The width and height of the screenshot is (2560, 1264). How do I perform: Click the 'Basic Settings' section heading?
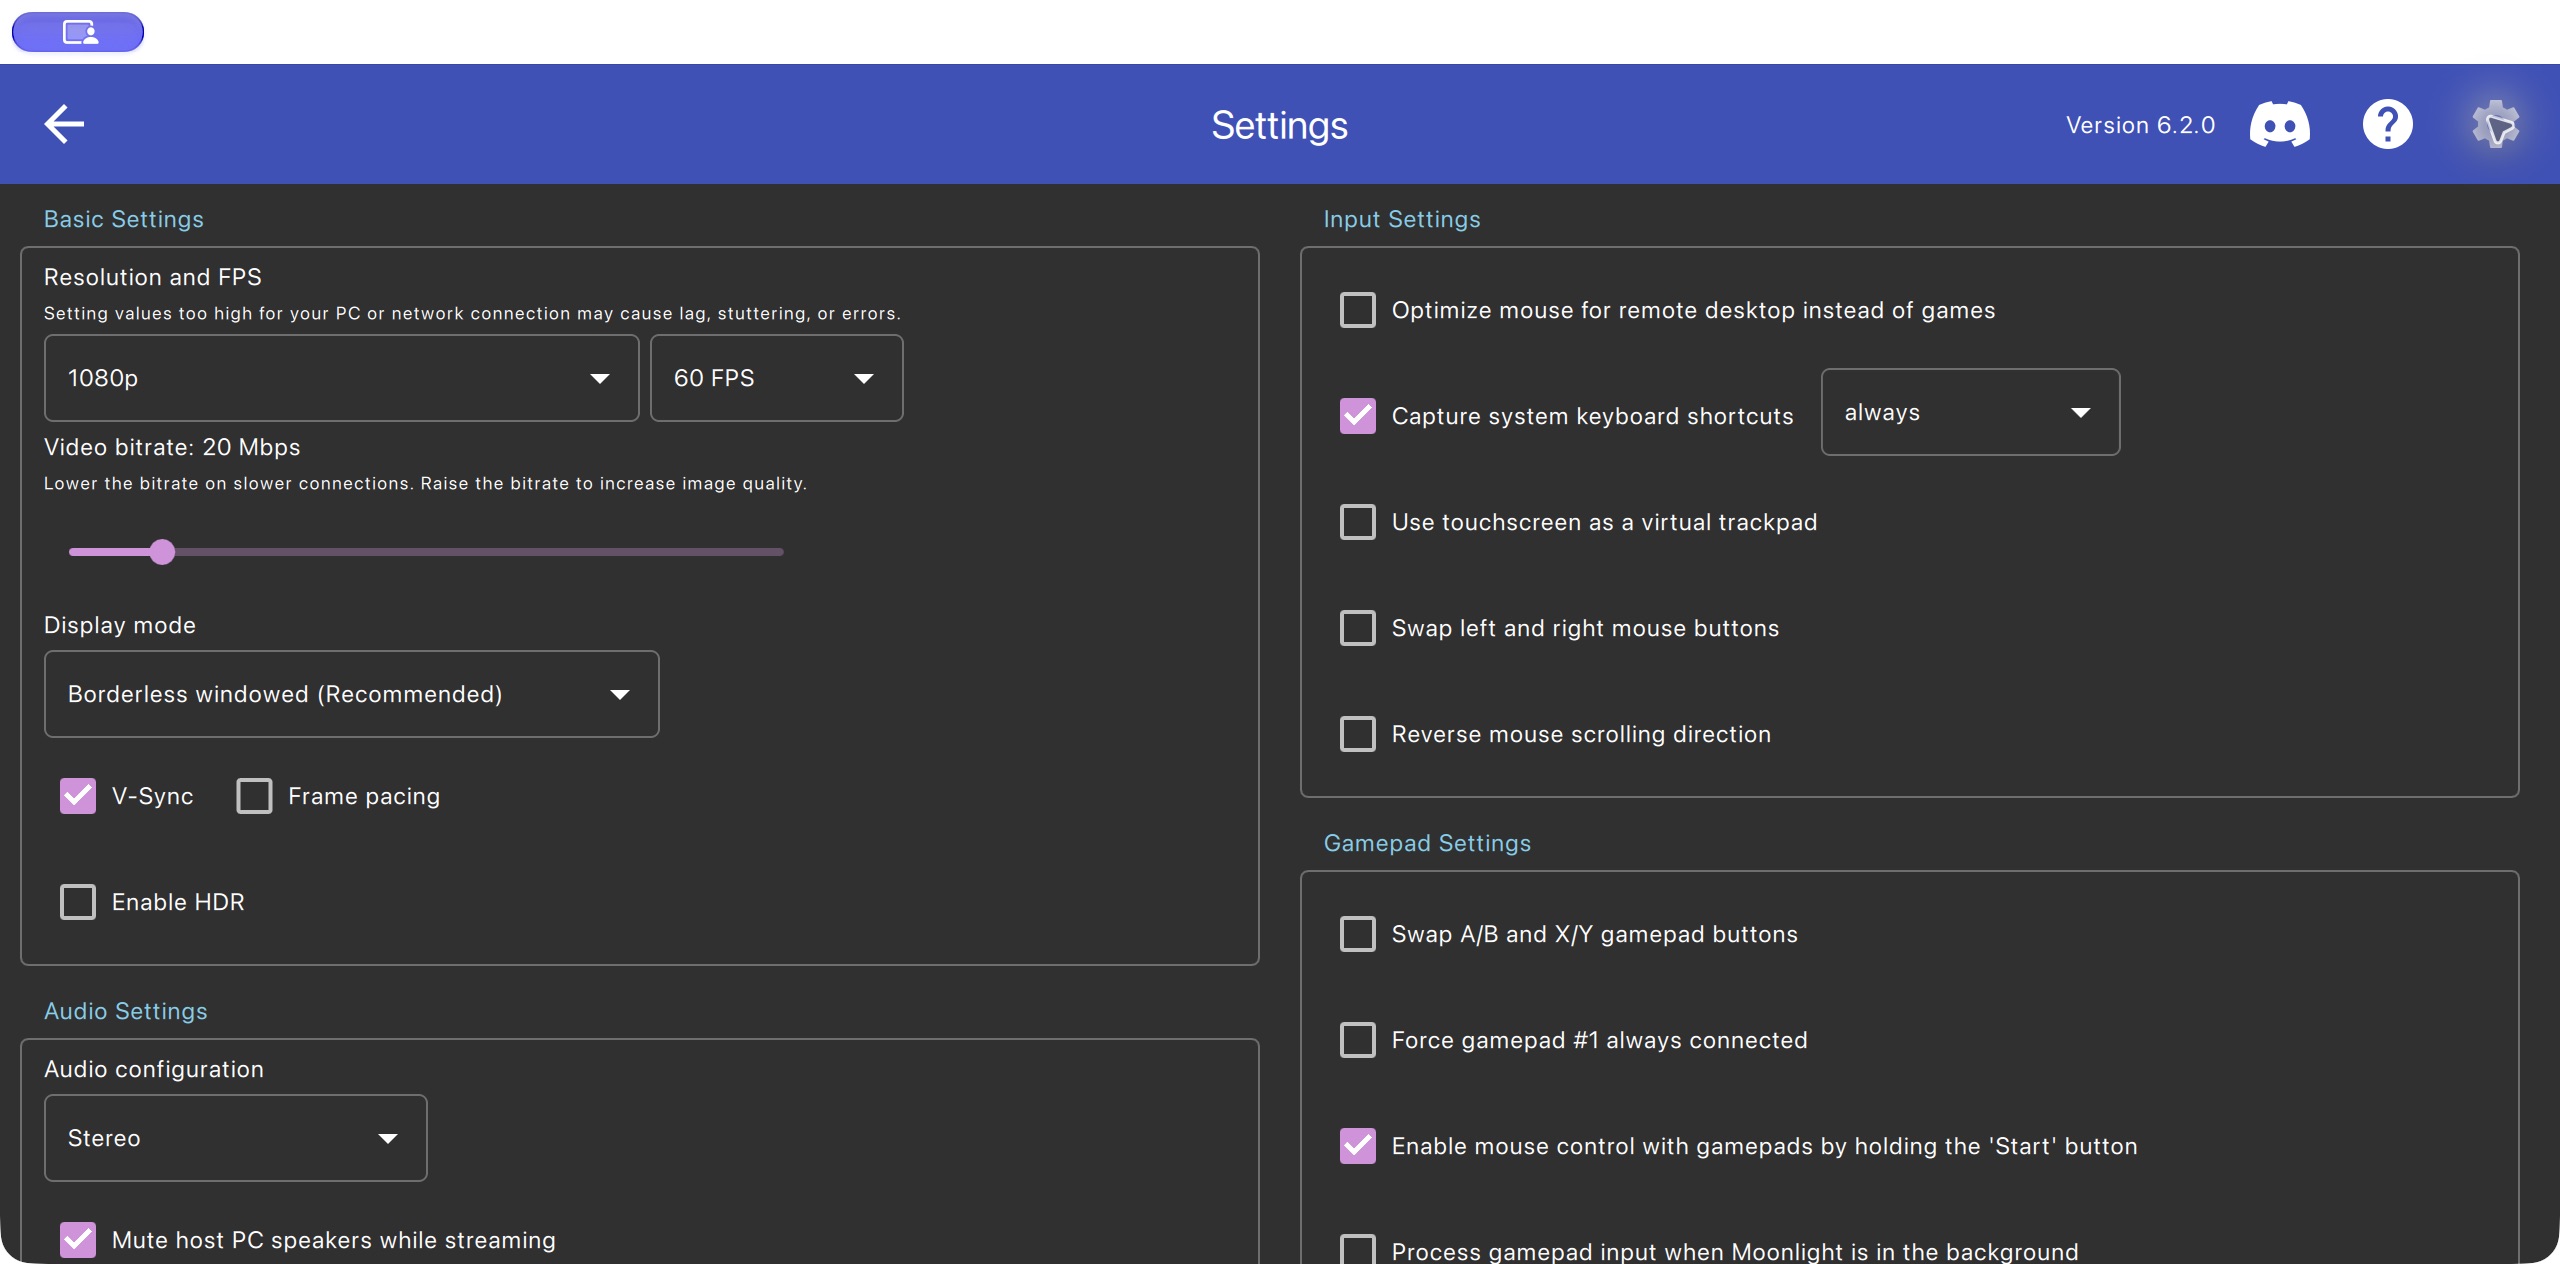(124, 219)
